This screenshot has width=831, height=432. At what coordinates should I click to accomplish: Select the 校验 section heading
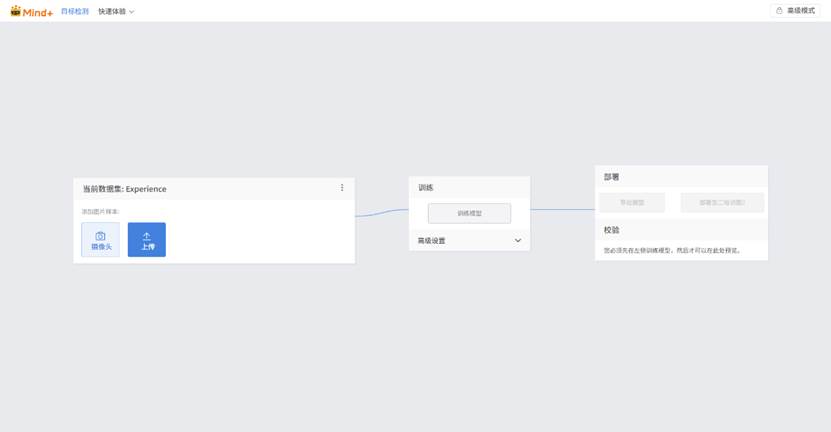click(612, 230)
